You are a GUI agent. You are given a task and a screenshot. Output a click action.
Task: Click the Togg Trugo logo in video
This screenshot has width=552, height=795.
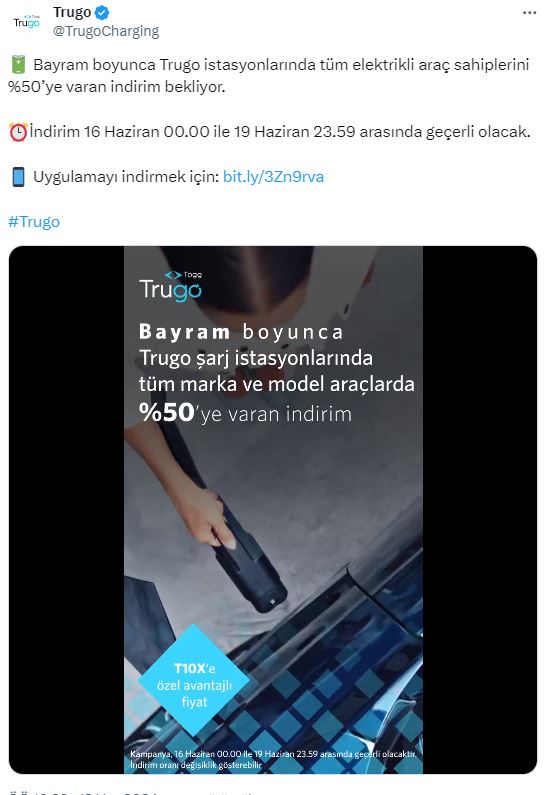click(x=171, y=286)
